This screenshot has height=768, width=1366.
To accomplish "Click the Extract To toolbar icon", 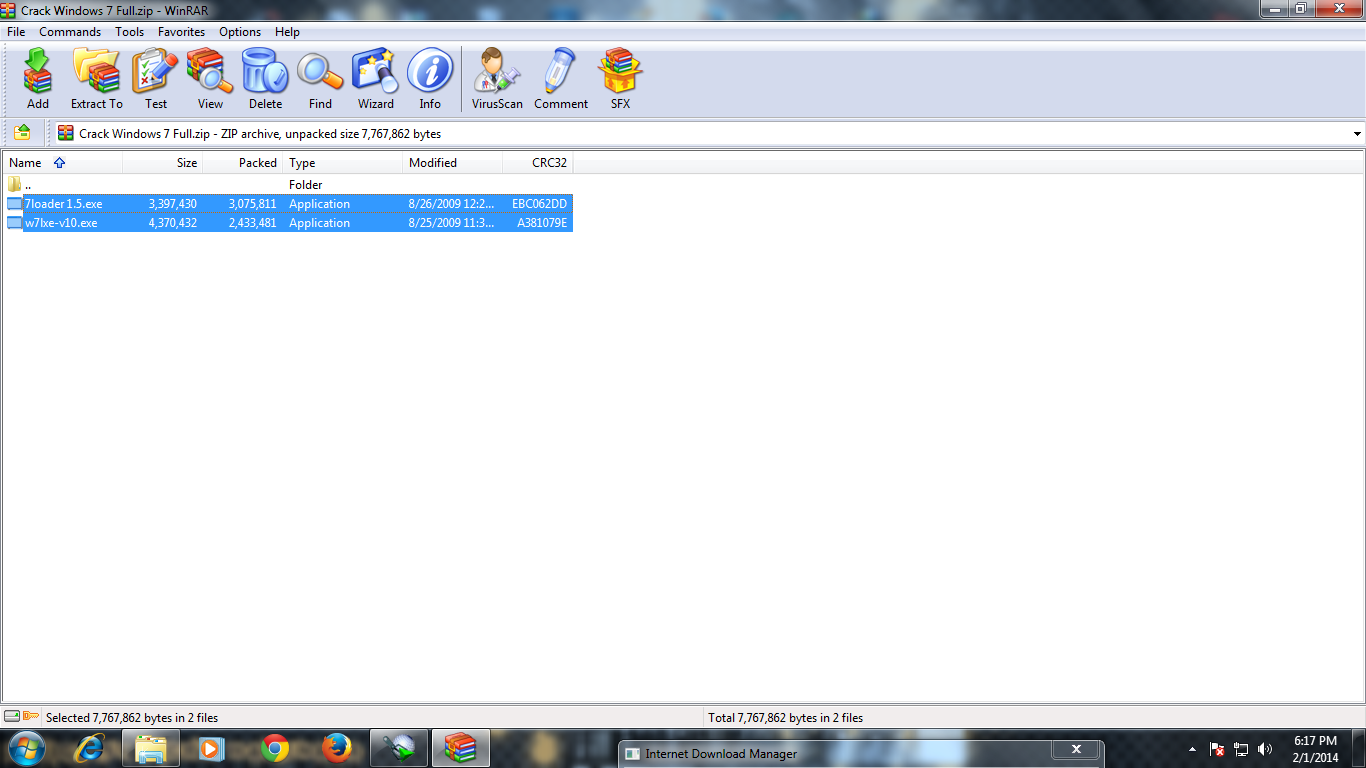I will [97, 78].
